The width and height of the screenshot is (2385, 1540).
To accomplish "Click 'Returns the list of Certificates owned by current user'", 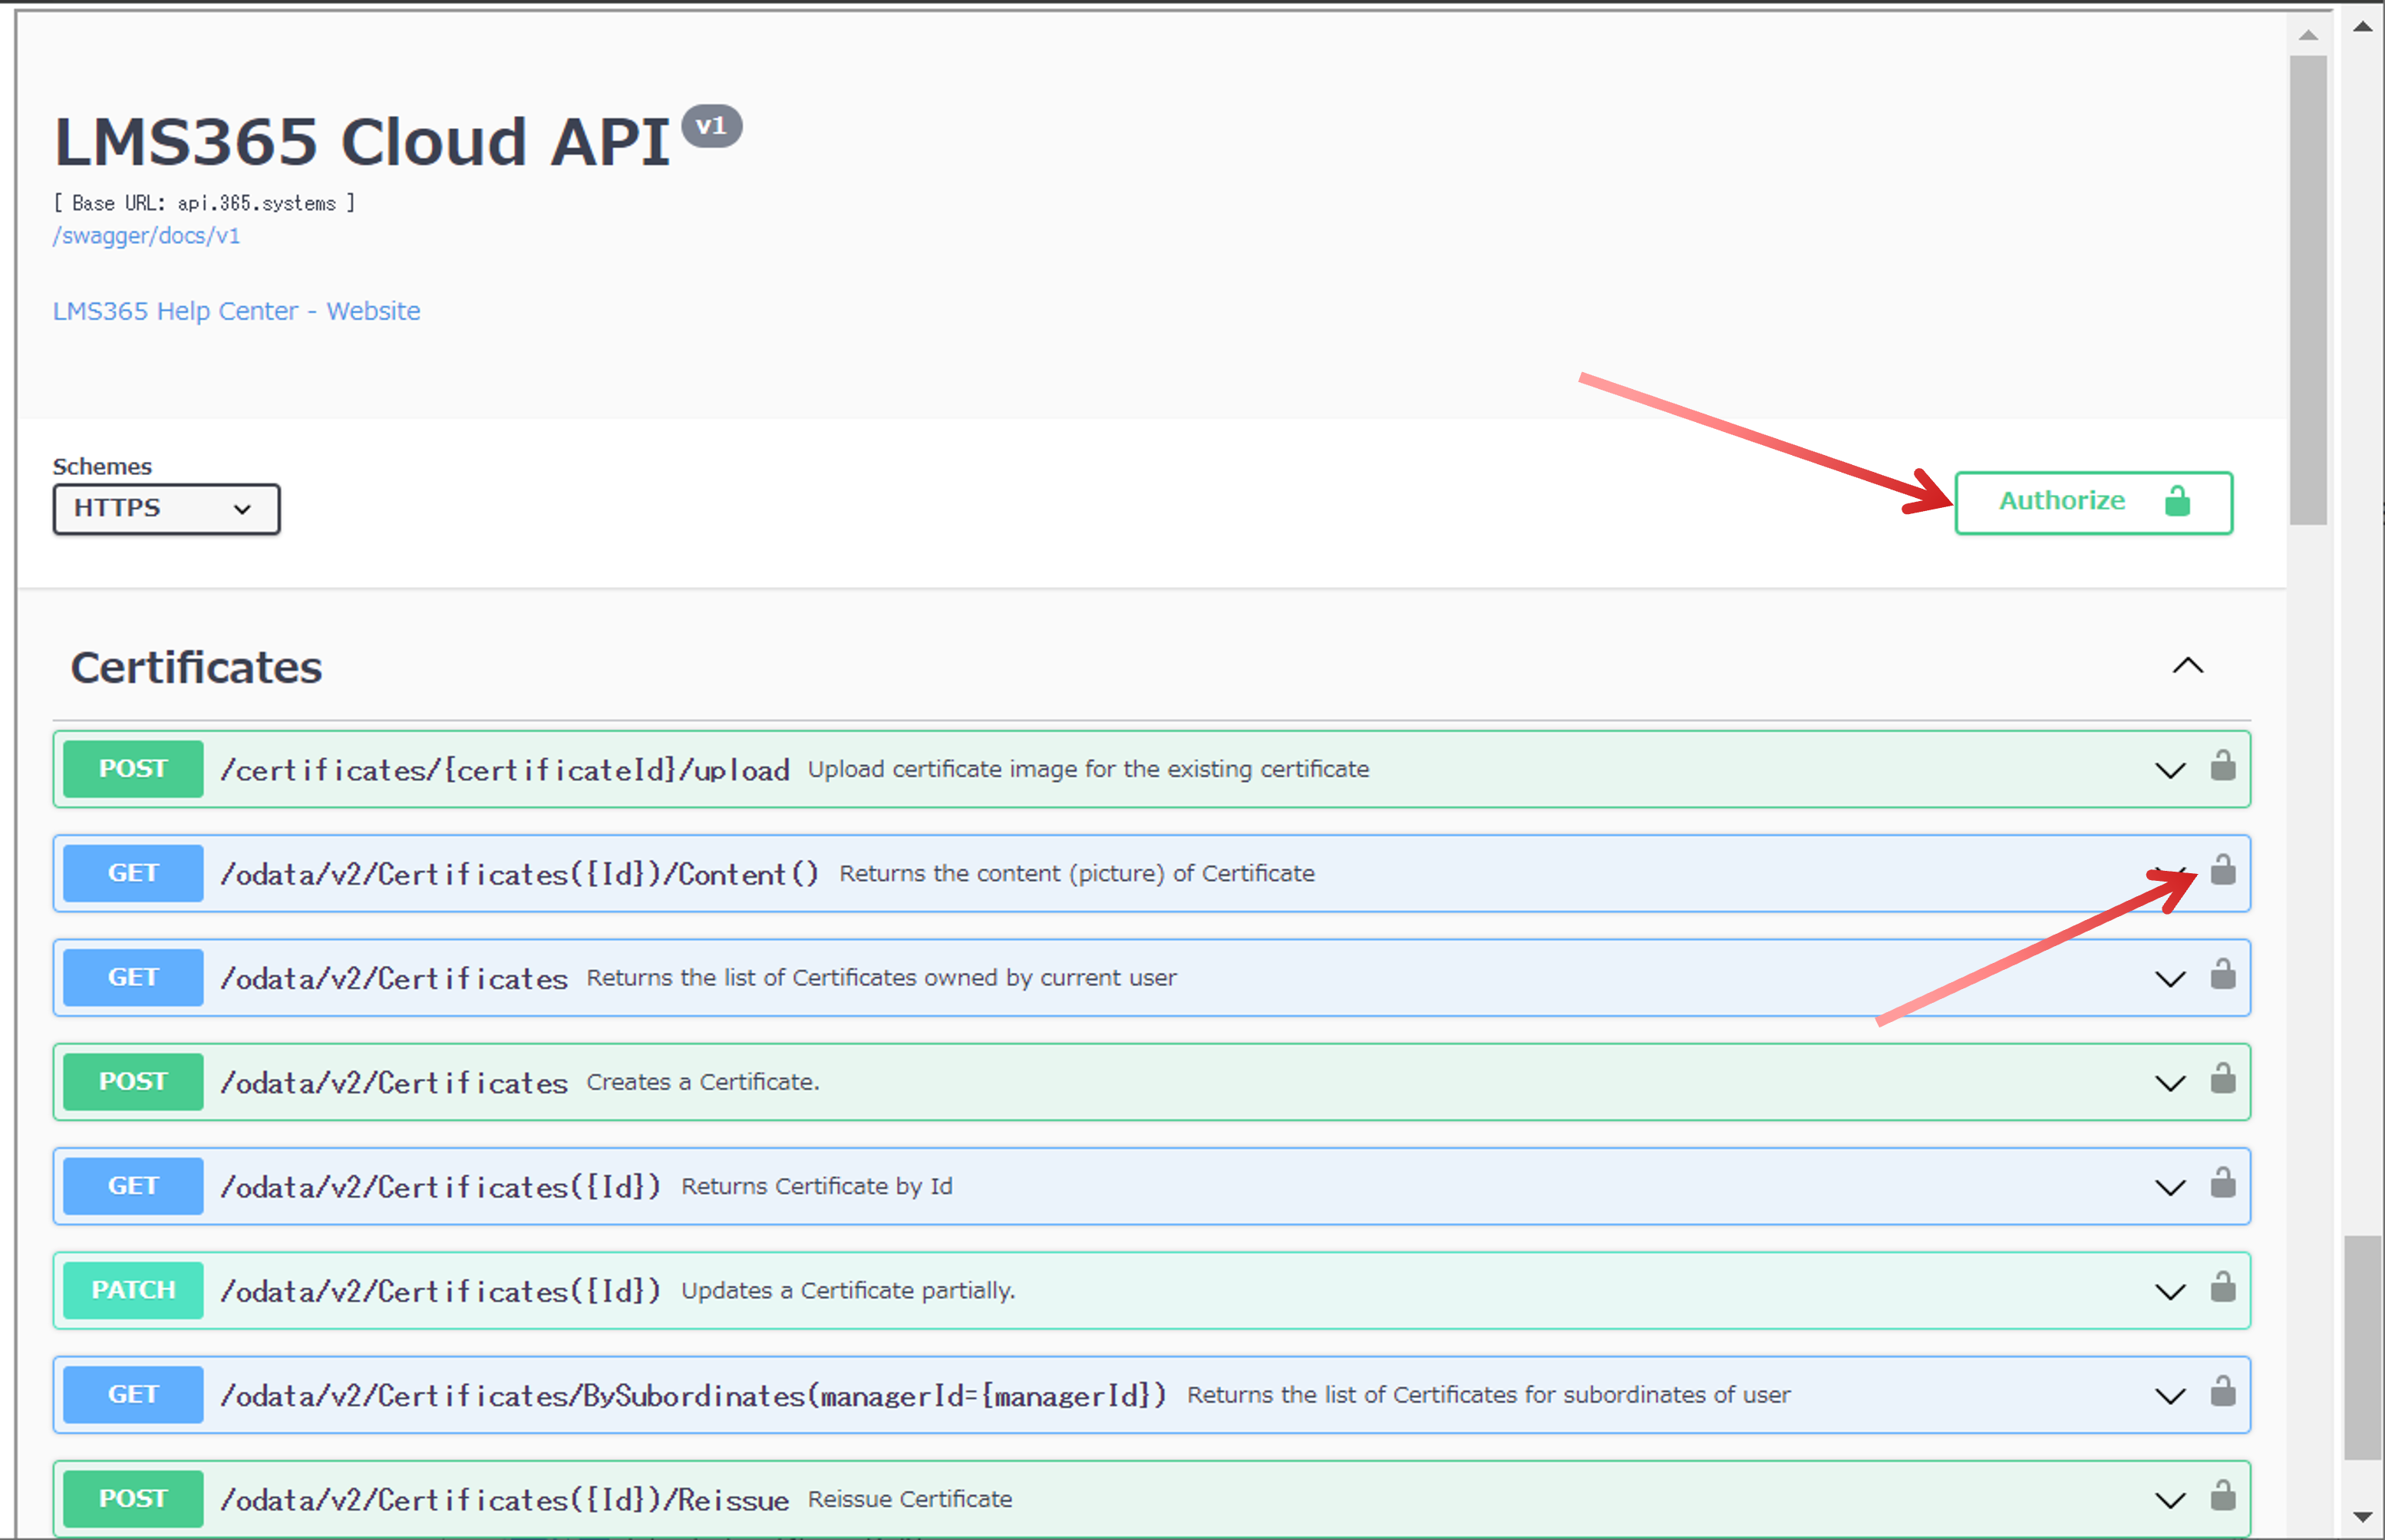I will tap(881, 978).
